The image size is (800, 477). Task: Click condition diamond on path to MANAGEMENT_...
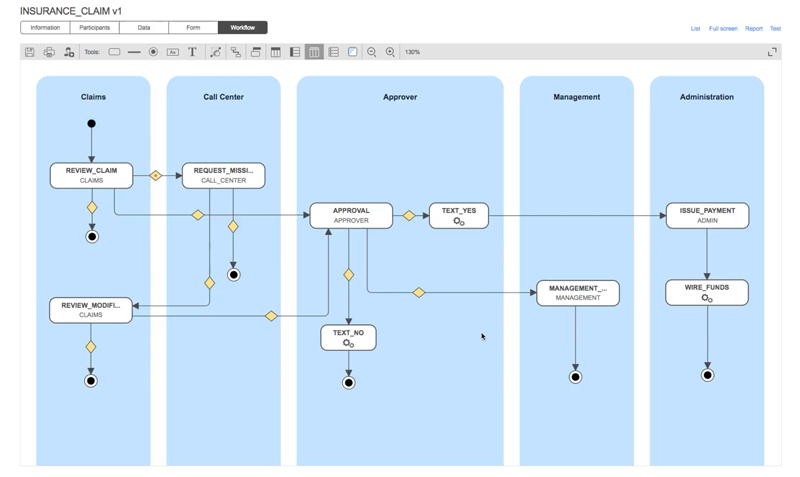tap(418, 292)
